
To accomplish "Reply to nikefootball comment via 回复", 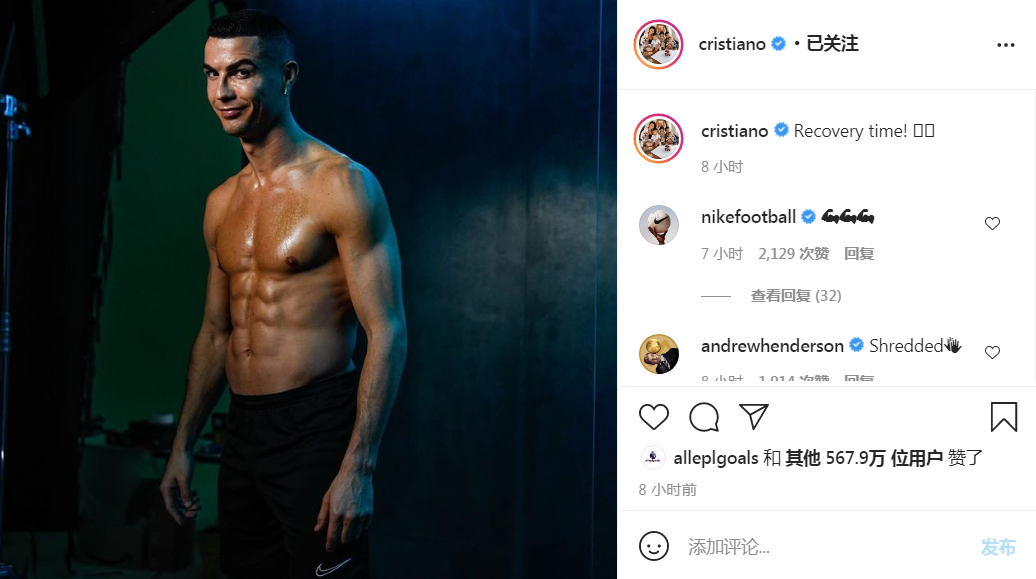I will (x=859, y=254).
